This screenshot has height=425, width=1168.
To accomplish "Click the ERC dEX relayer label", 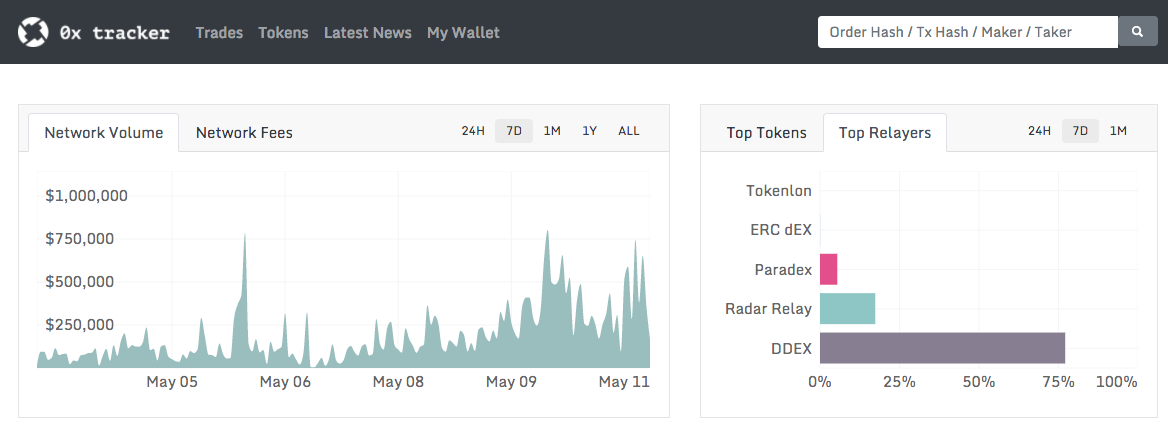I will coord(781,230).
